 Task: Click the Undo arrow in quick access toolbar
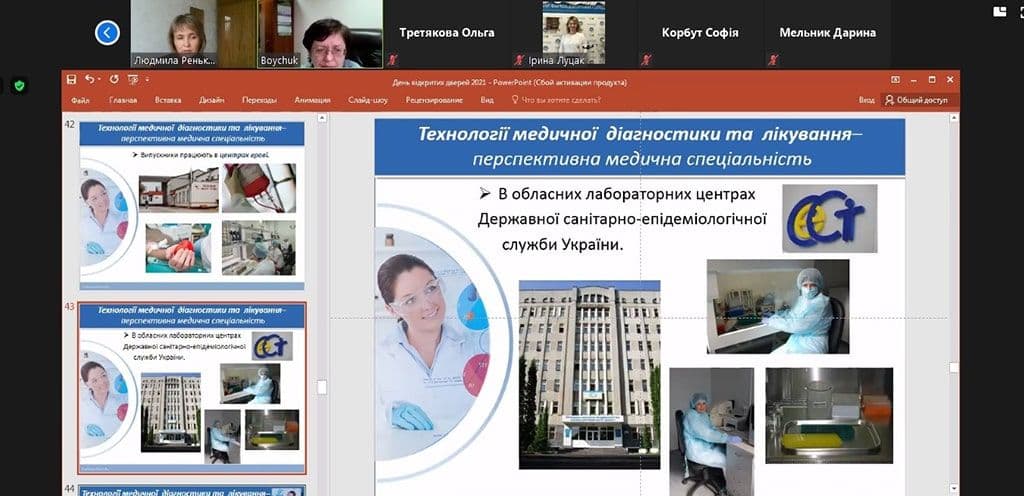pyautogui.click(x=88, y=79)
